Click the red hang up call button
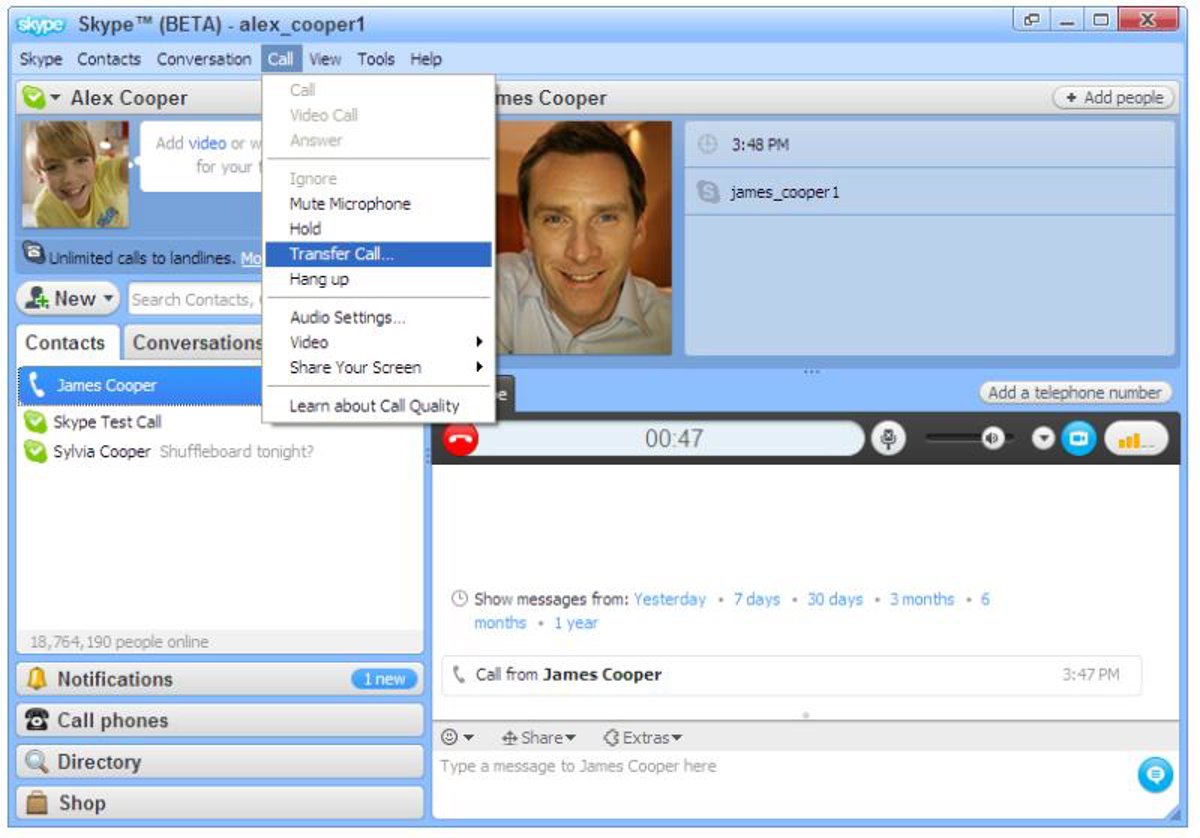Screen dimensions: 1200x838 (x=461, y=439)
